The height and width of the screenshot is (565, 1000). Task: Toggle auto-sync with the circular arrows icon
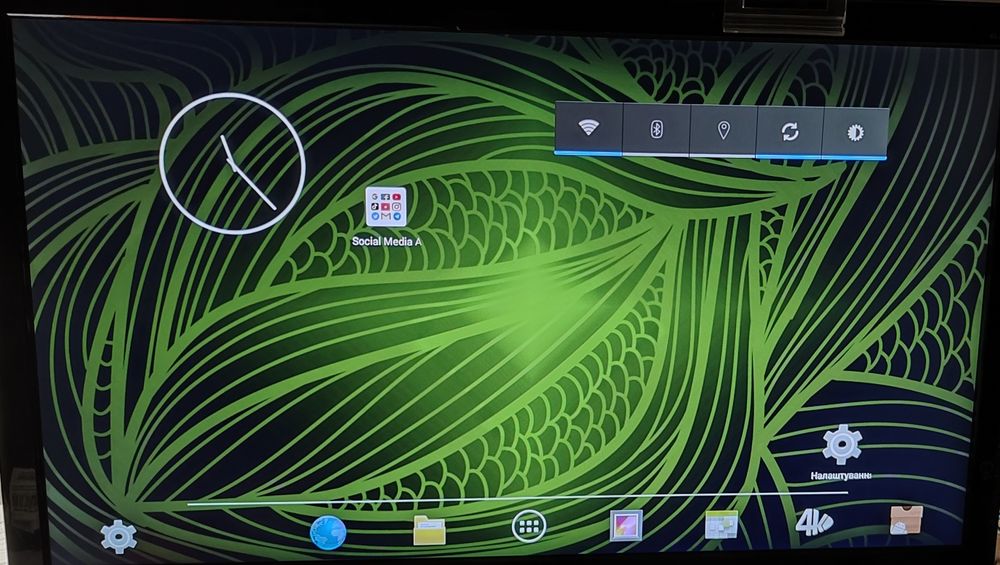tap(790, 132)
